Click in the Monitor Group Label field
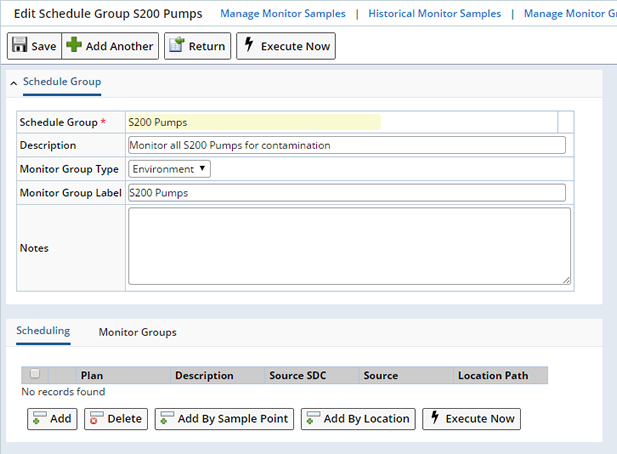Image resolution: width=617 pixels, height=454 pixels. [347, 193]
